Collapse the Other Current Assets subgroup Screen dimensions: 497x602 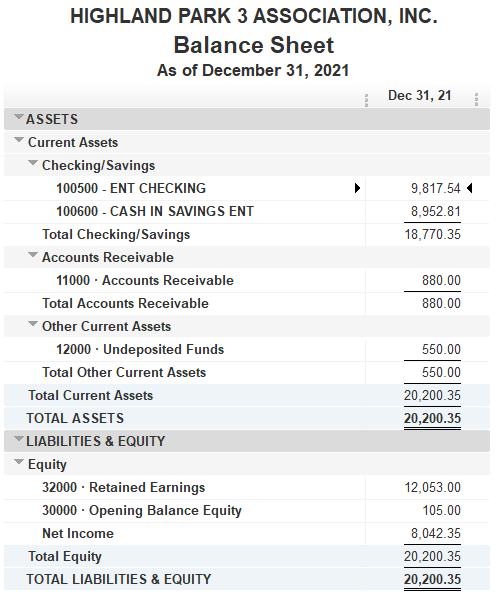[x=33, y=324]
